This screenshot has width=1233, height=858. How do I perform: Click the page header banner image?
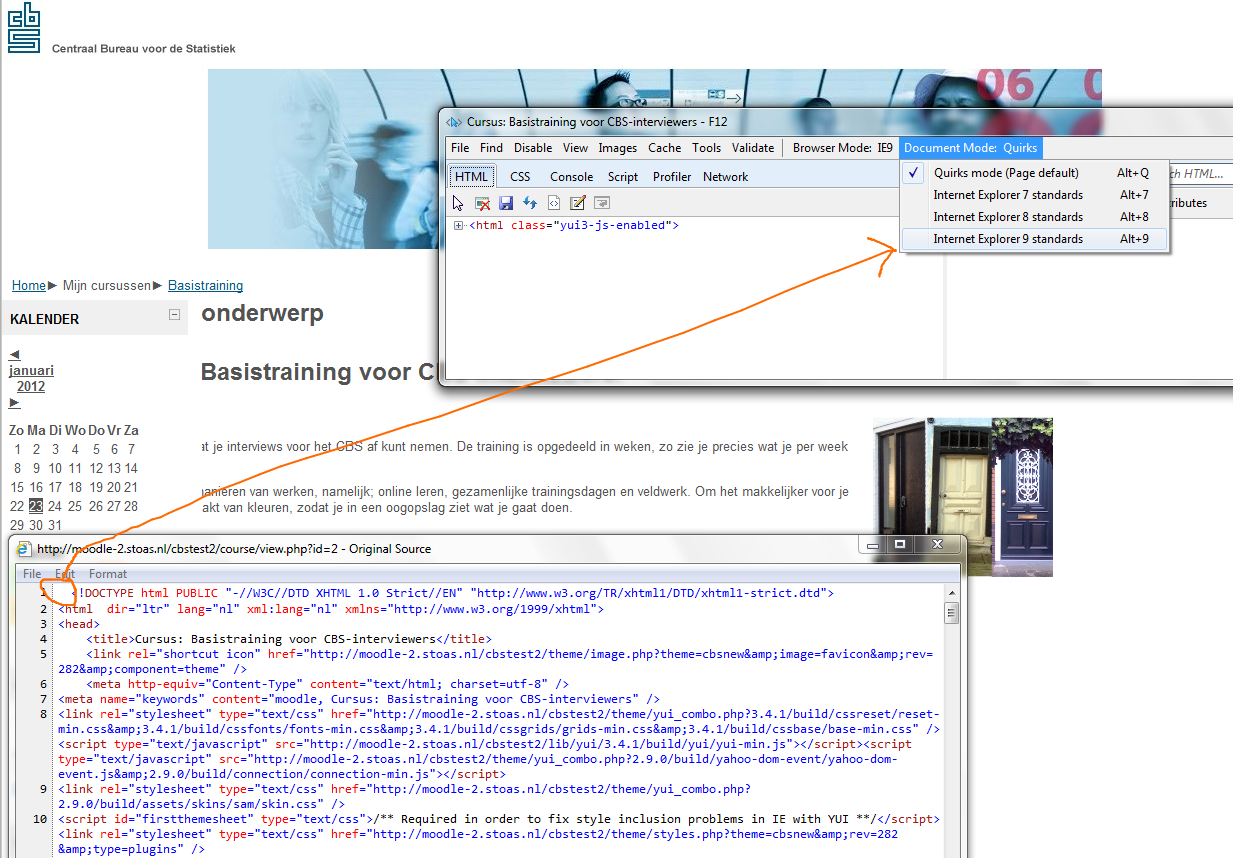coord(655,159)
